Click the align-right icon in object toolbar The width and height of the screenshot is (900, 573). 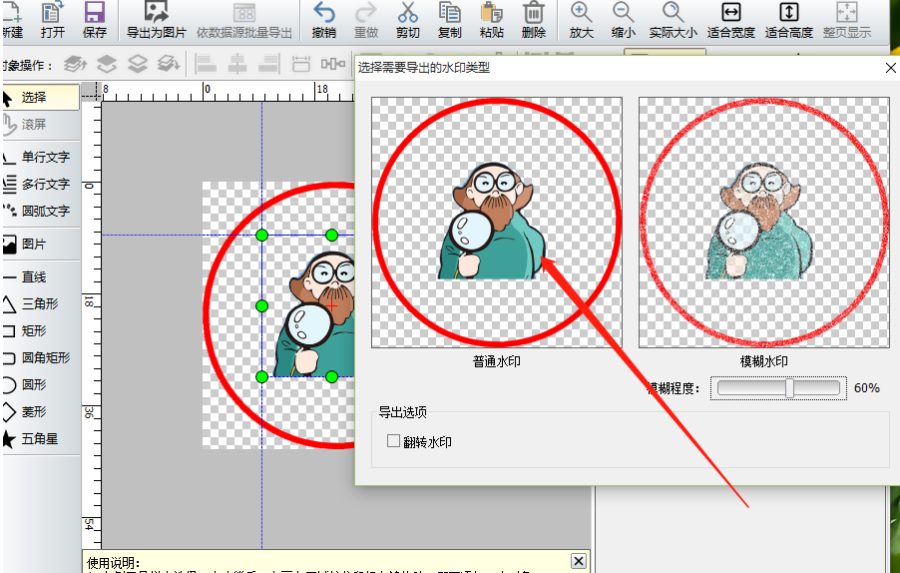tap(268, 64)
